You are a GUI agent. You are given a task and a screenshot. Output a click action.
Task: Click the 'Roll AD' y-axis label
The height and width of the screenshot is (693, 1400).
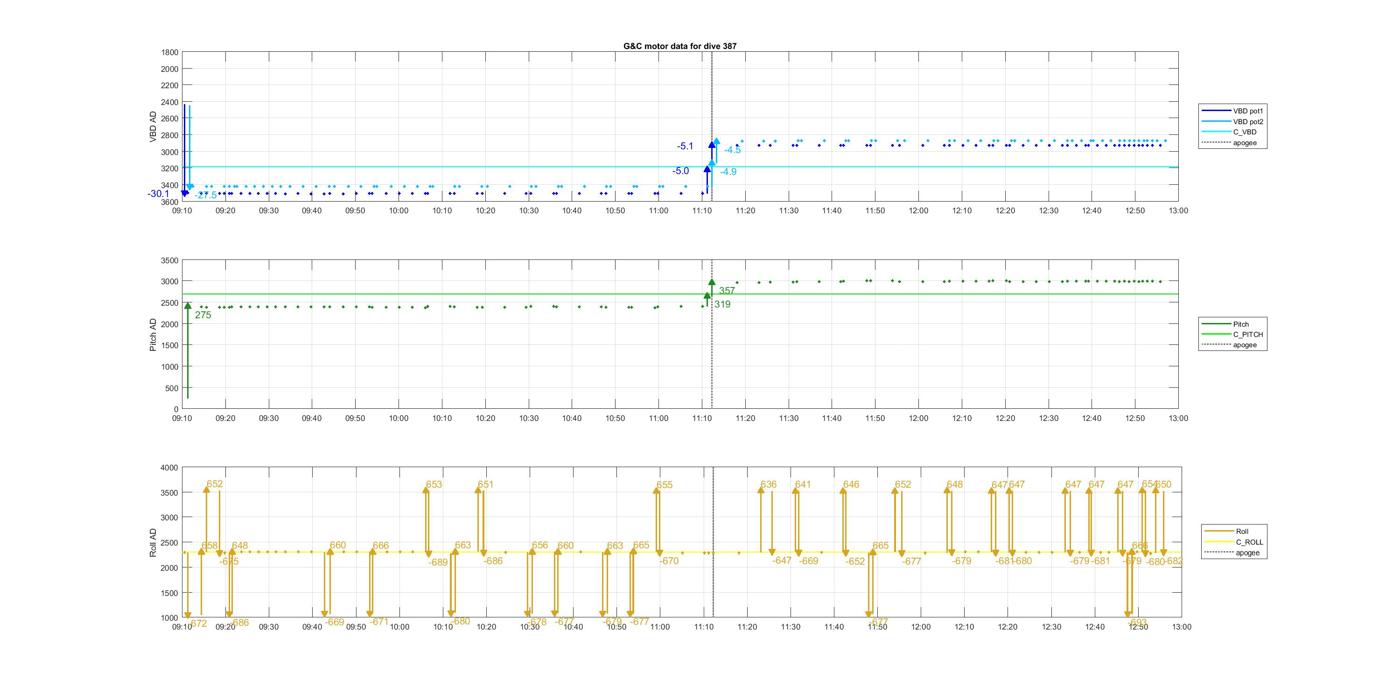(153, 542)
